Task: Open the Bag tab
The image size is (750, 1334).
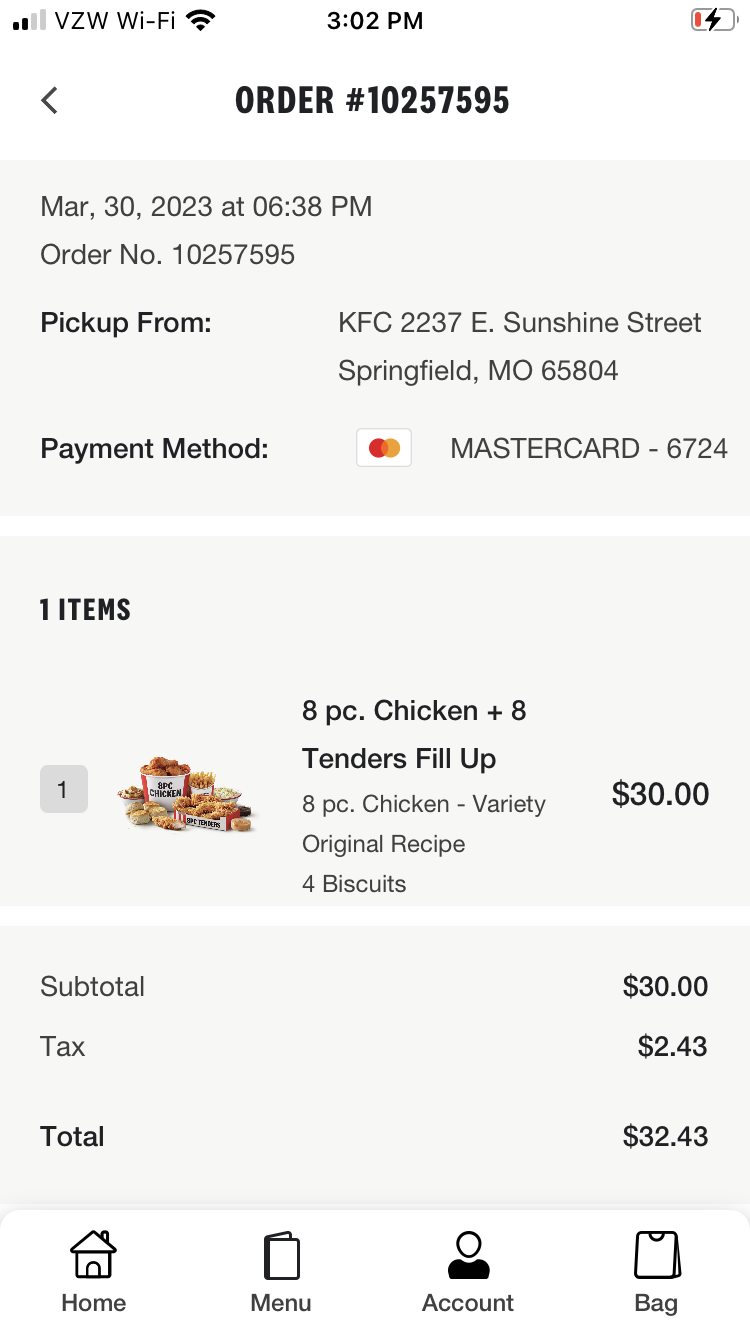Action: click(656, 1272)
